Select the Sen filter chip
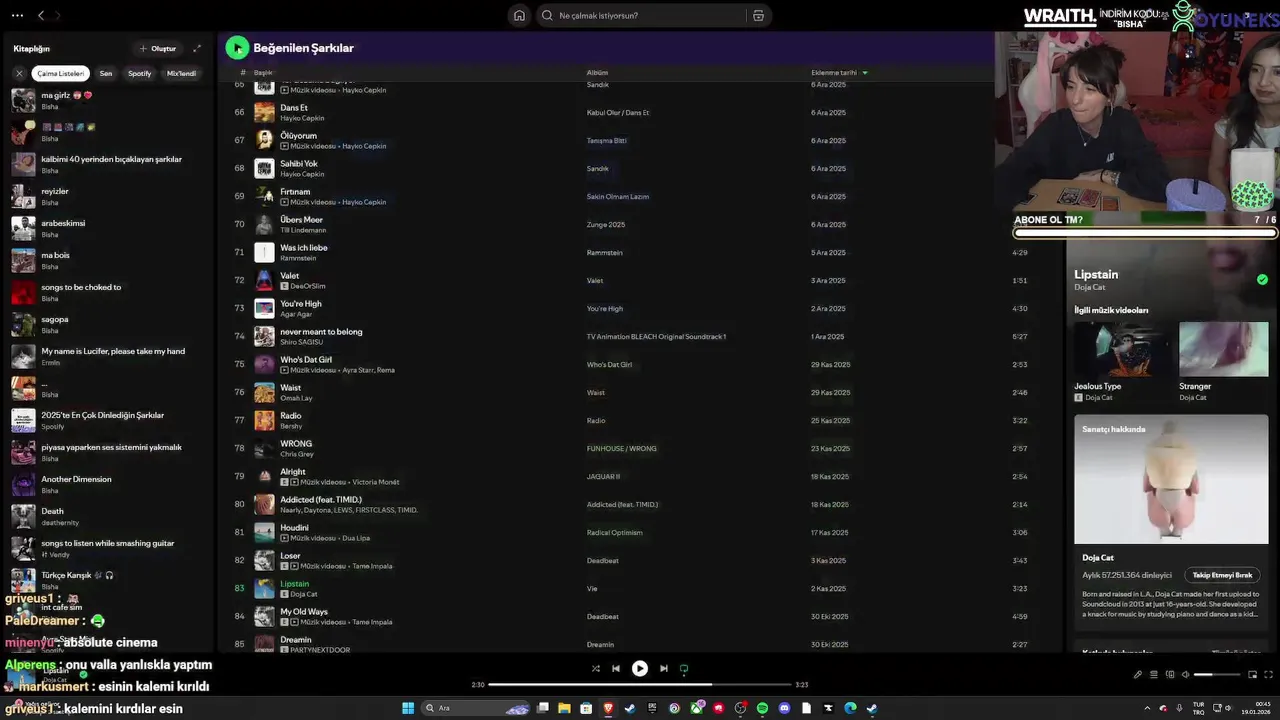The width and height of the screenshot is (1280, 720). (x=106, y=73)
